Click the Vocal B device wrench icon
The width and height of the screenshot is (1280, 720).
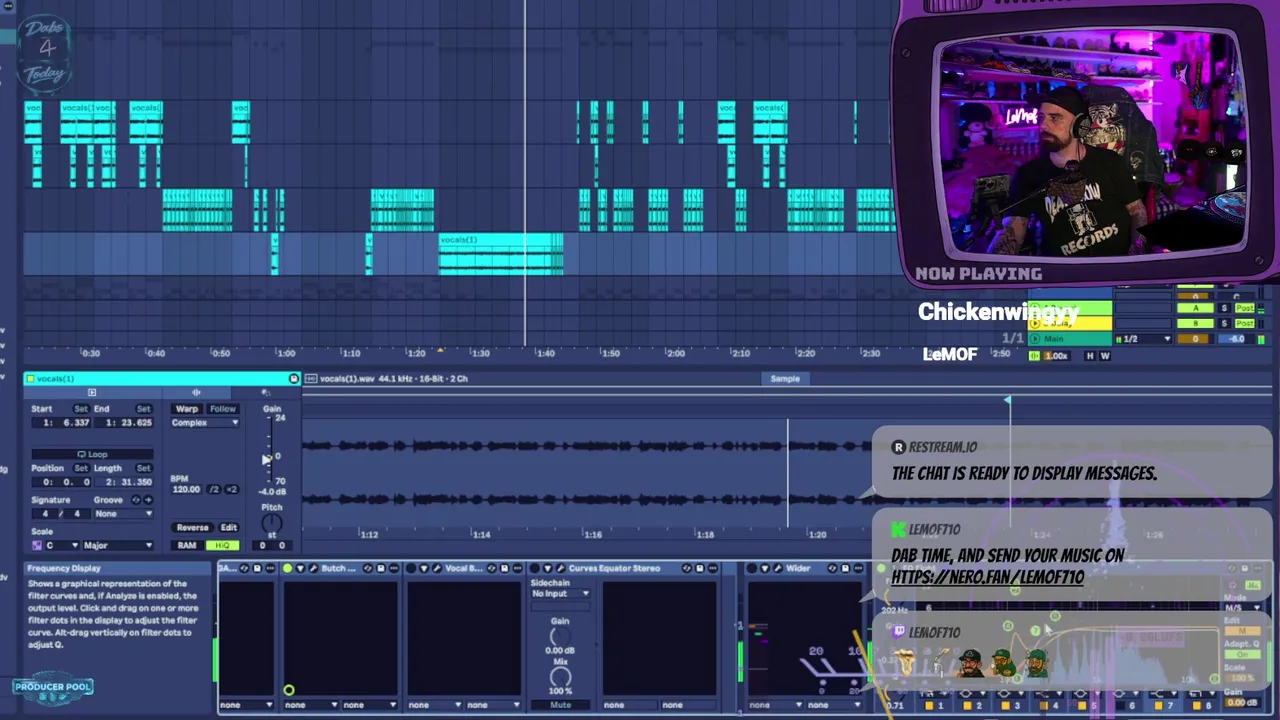coord(437,568)
